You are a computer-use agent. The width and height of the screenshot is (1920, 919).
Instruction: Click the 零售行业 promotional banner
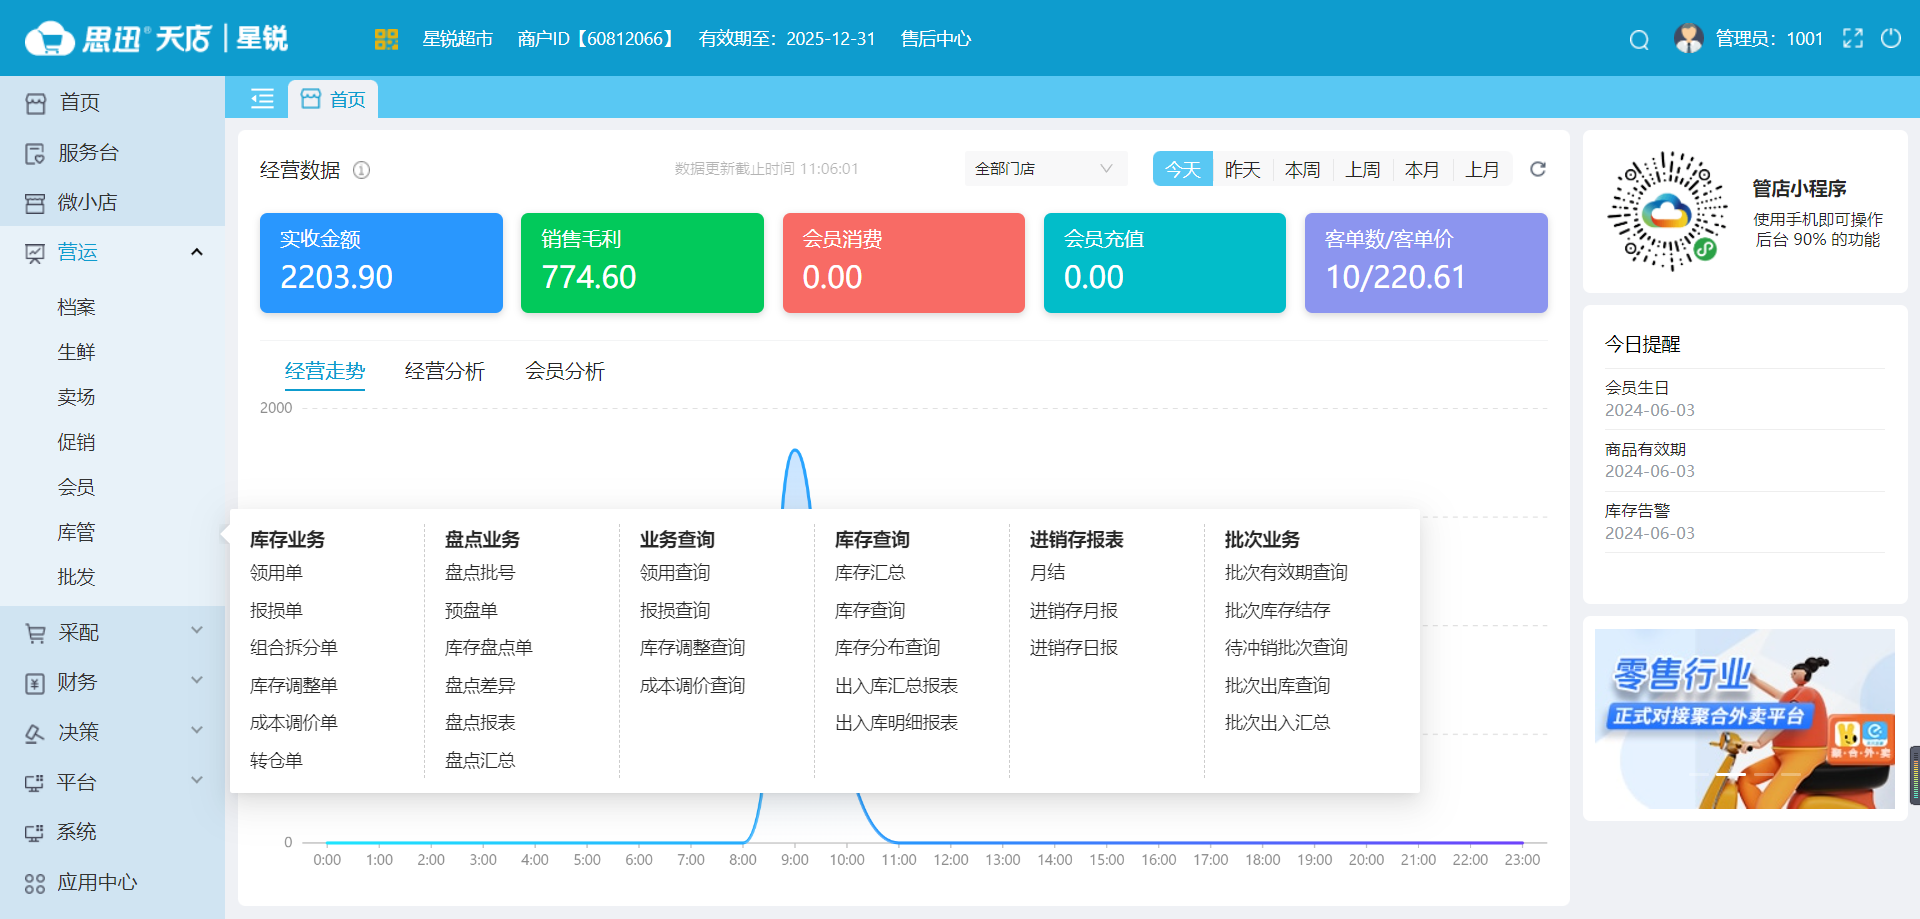point(1744,720)
